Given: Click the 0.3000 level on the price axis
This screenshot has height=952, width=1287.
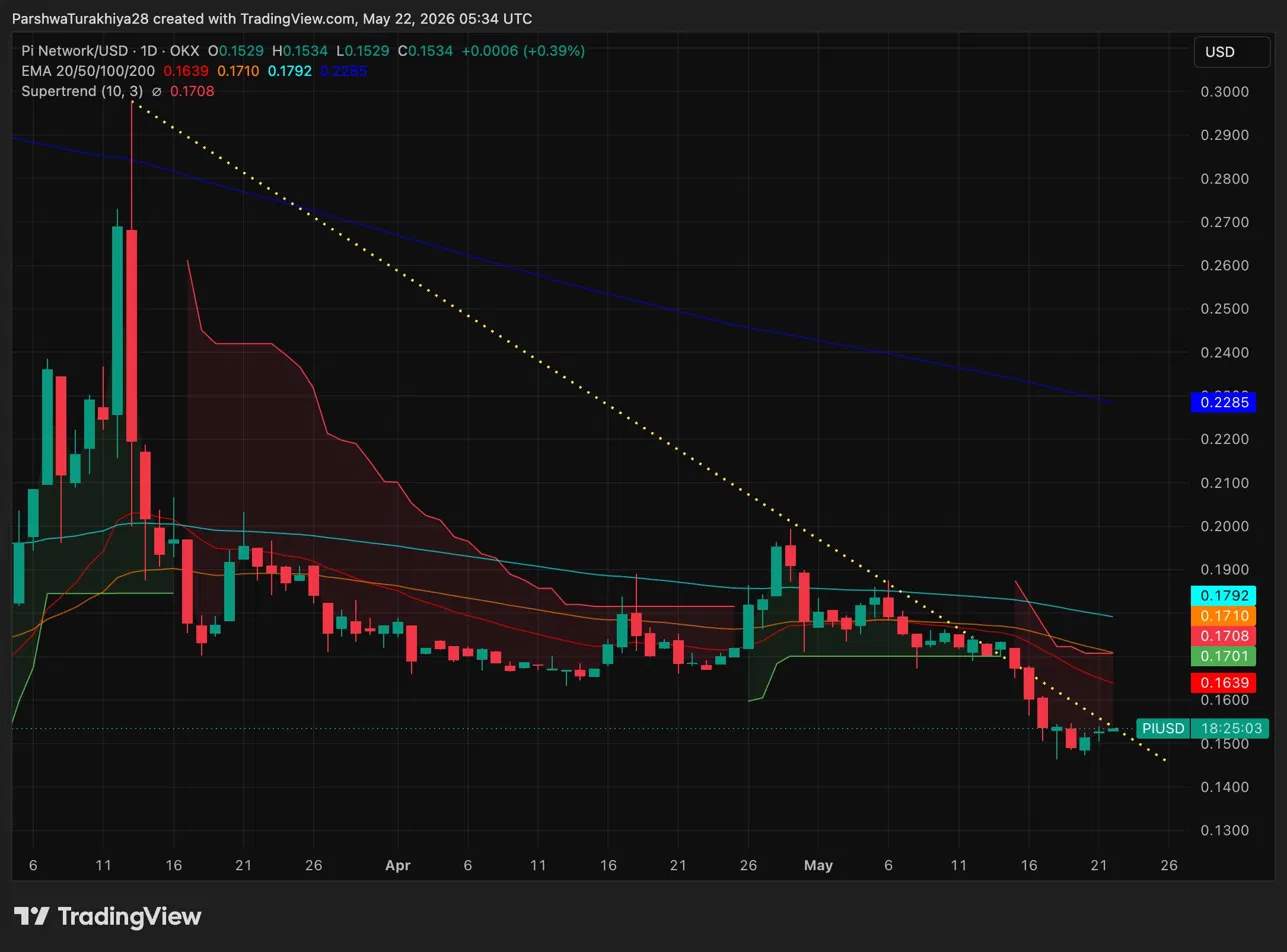Looking at the screenshot, I should pyautogui.click(x=1223, y=92).
